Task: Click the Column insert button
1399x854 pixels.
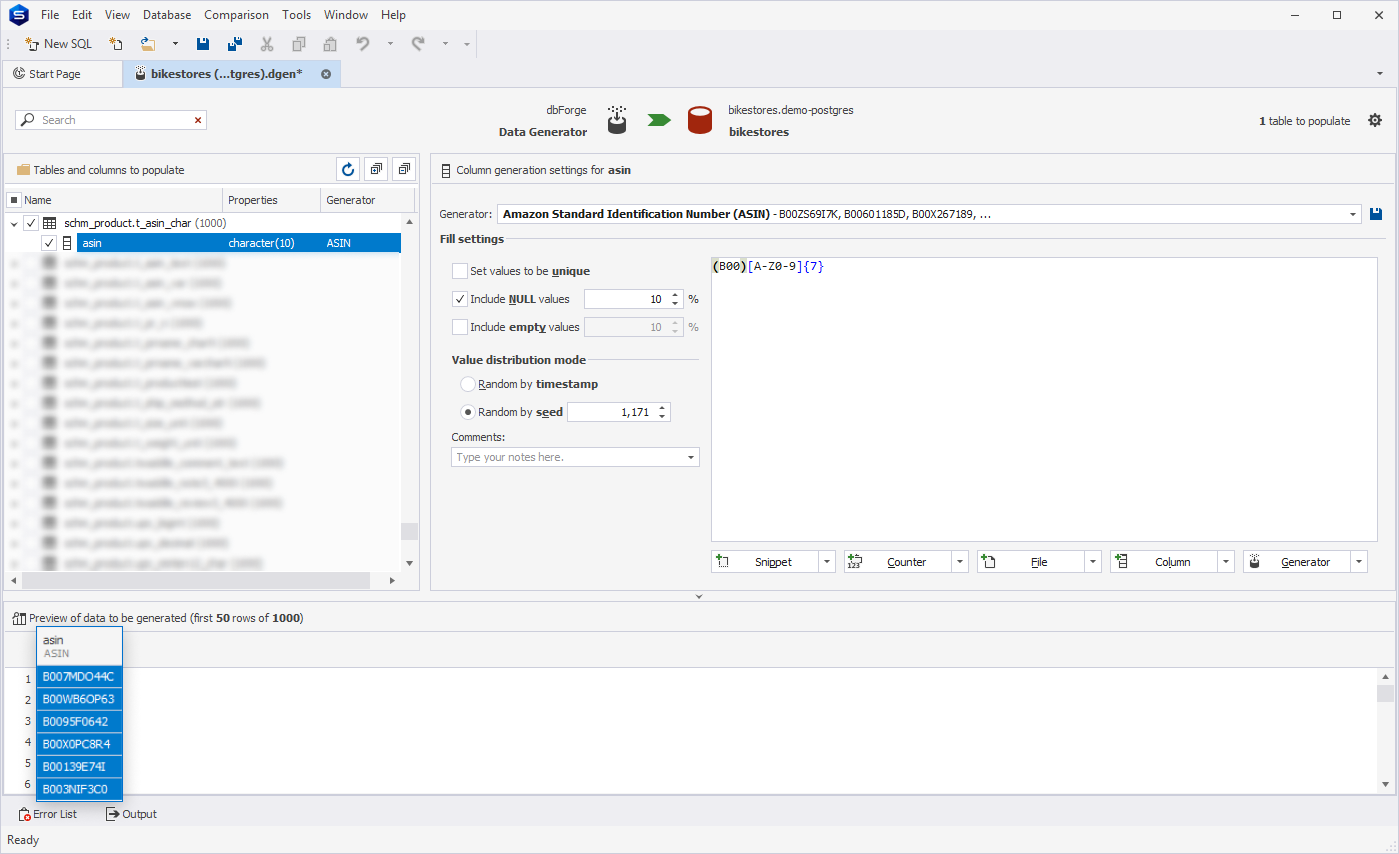Action: click(x=1164, y=562)
